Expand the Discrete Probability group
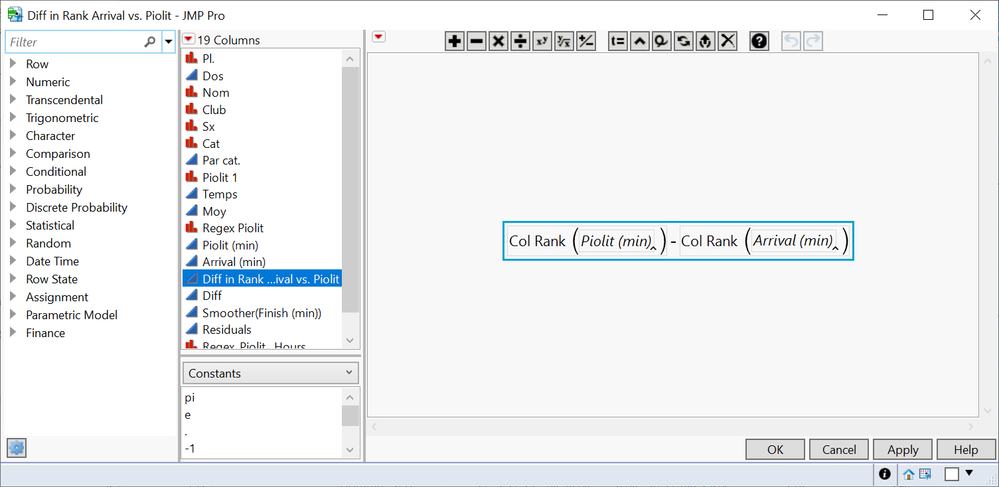Image resolution: width=999 pixels, height=487 pixels. point(13,207)
